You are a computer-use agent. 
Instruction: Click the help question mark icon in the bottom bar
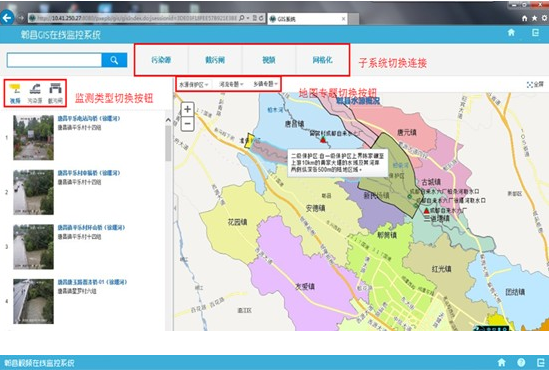[x=521, y=362]
